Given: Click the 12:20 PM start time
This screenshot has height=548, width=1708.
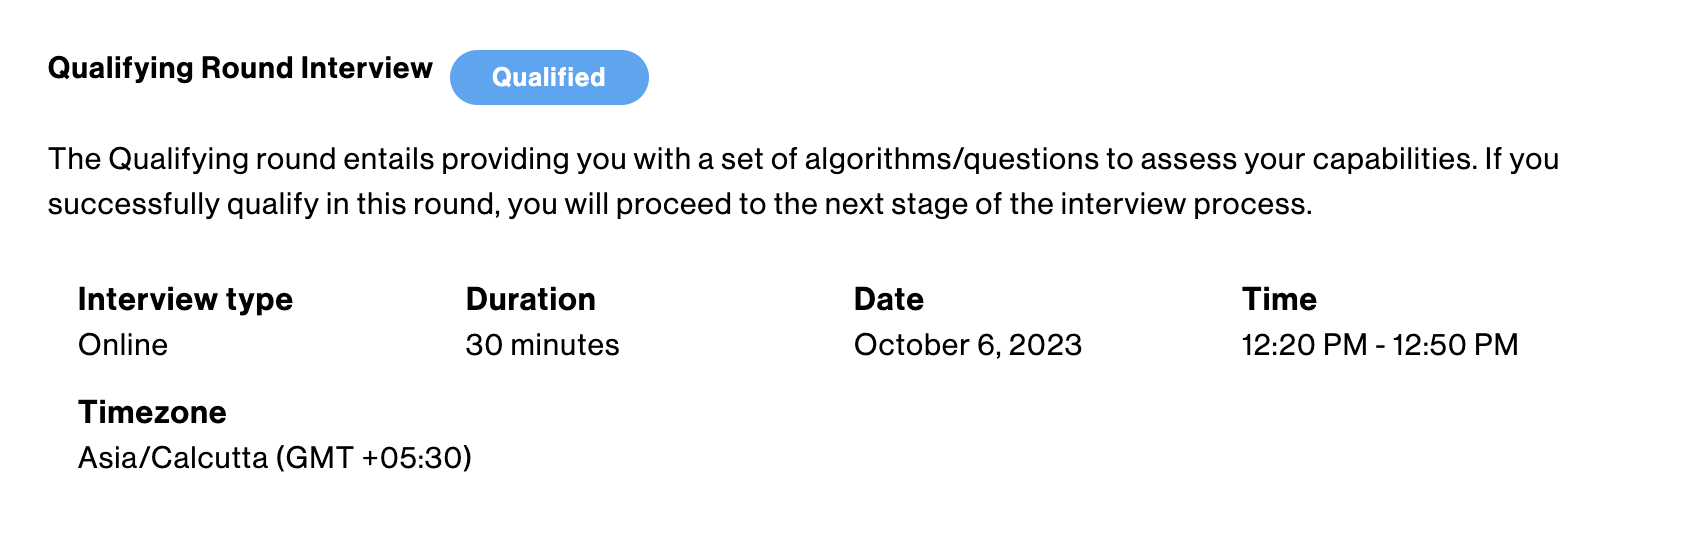Looking at the screenshot, I should coord(1304,345).
